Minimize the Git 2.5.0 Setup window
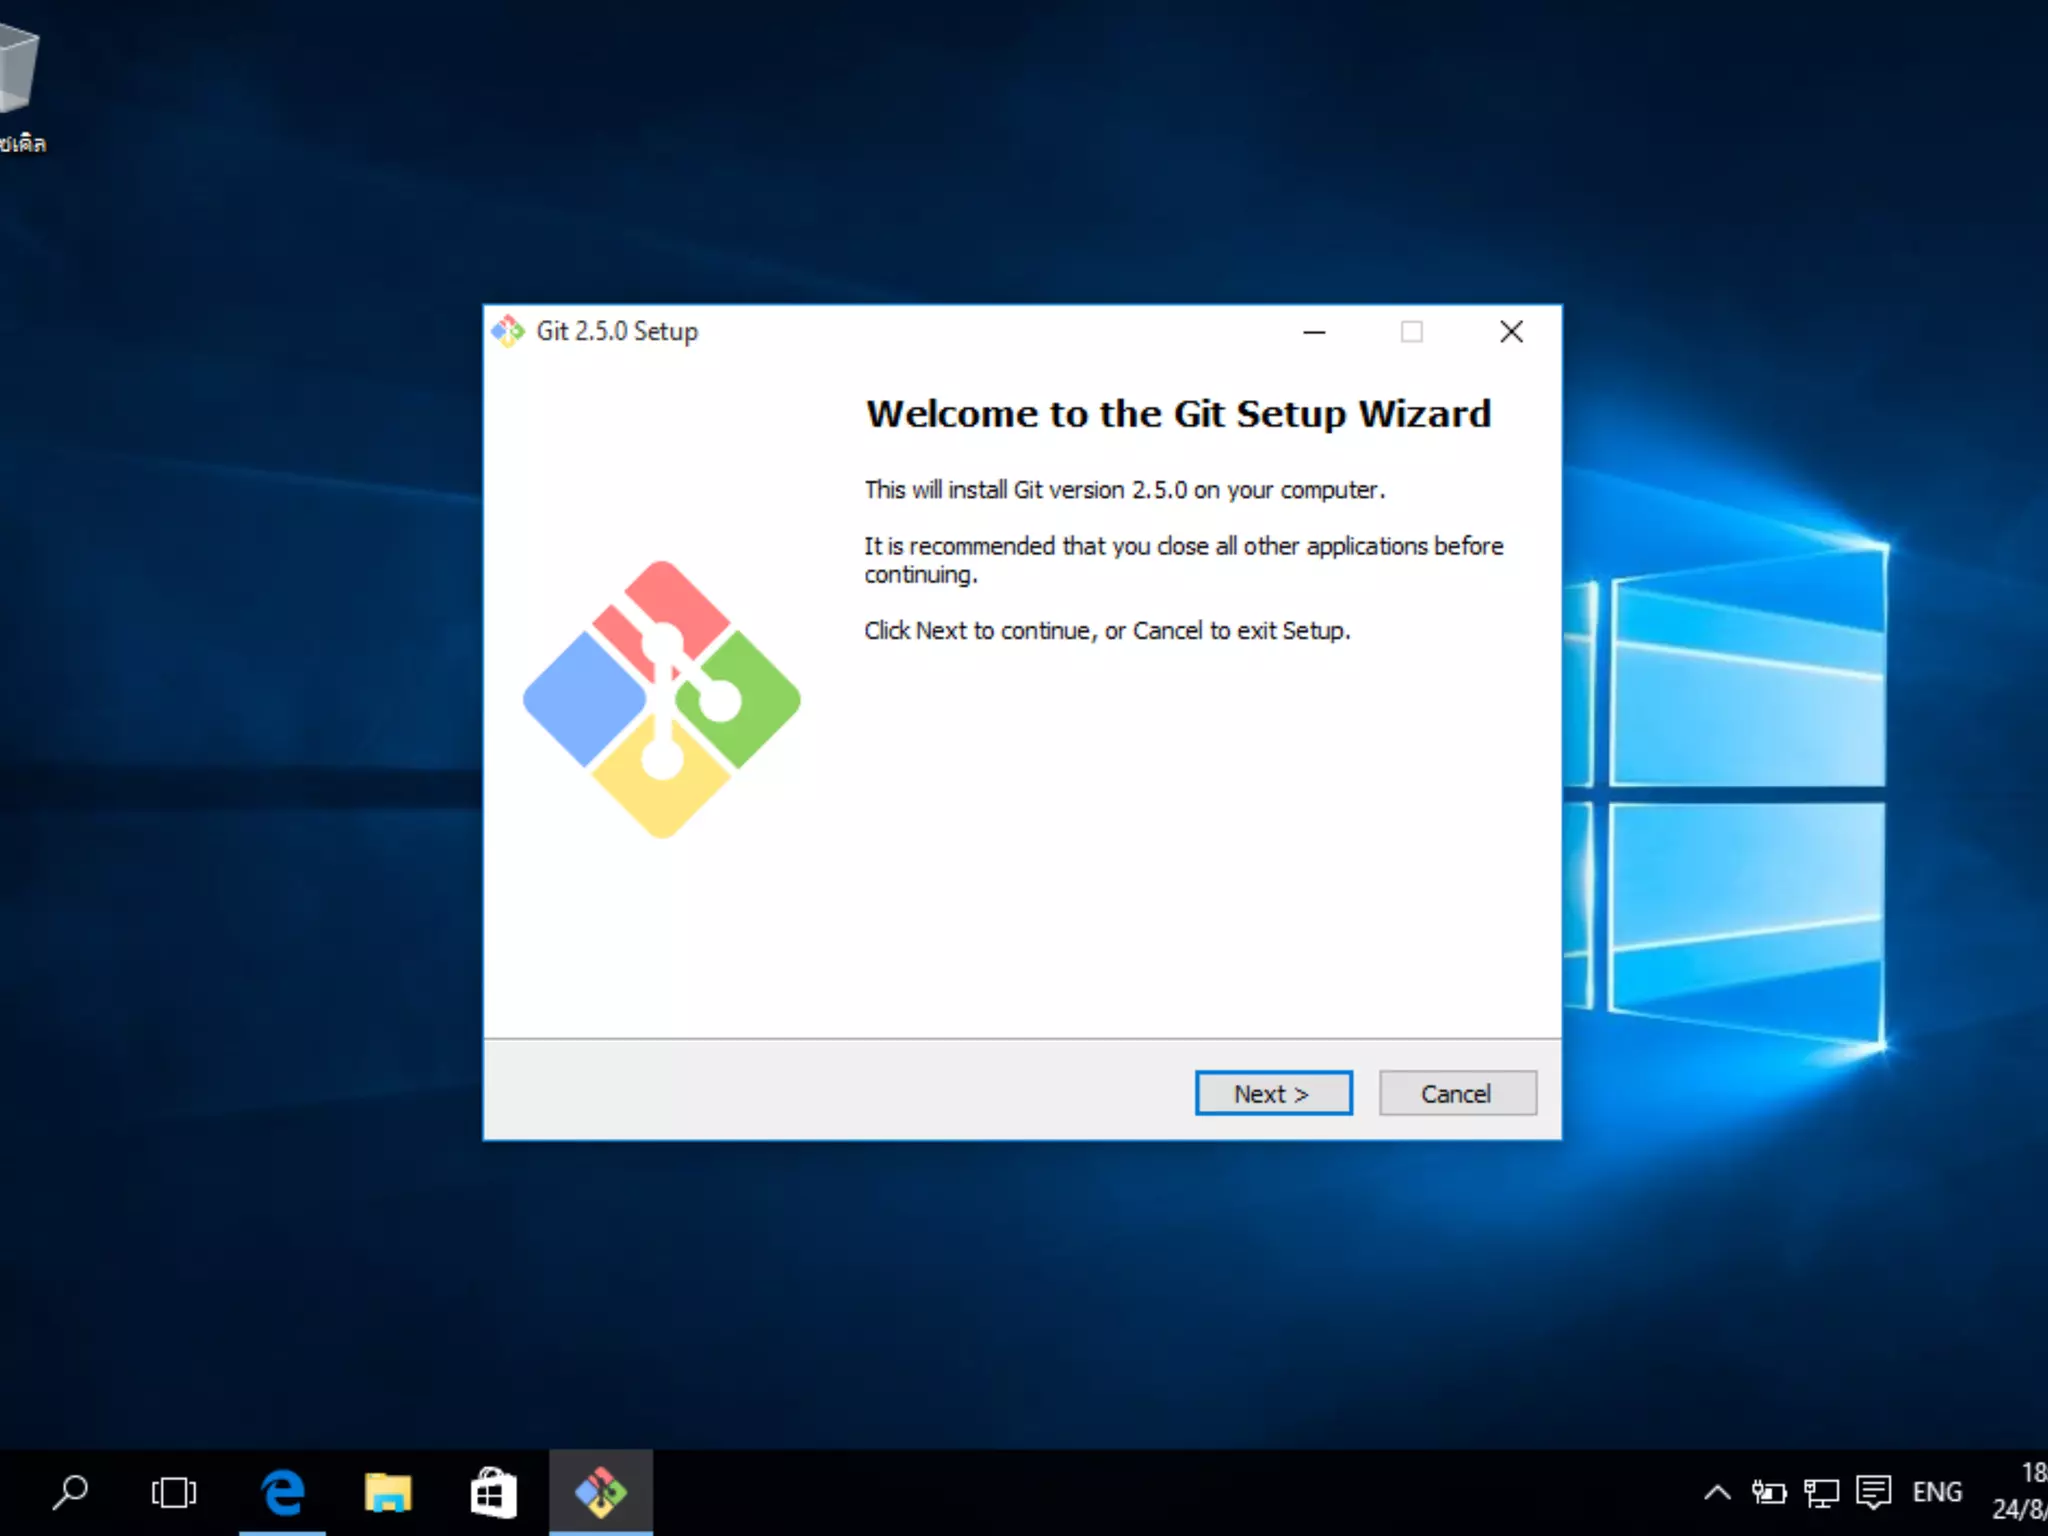The height and width of the screenshot is (1536, 2048). [1314, 331]
